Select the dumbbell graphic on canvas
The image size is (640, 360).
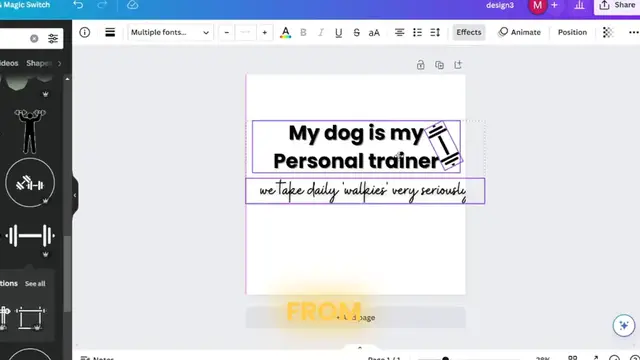pyautogui.click(x=444, y=145)
